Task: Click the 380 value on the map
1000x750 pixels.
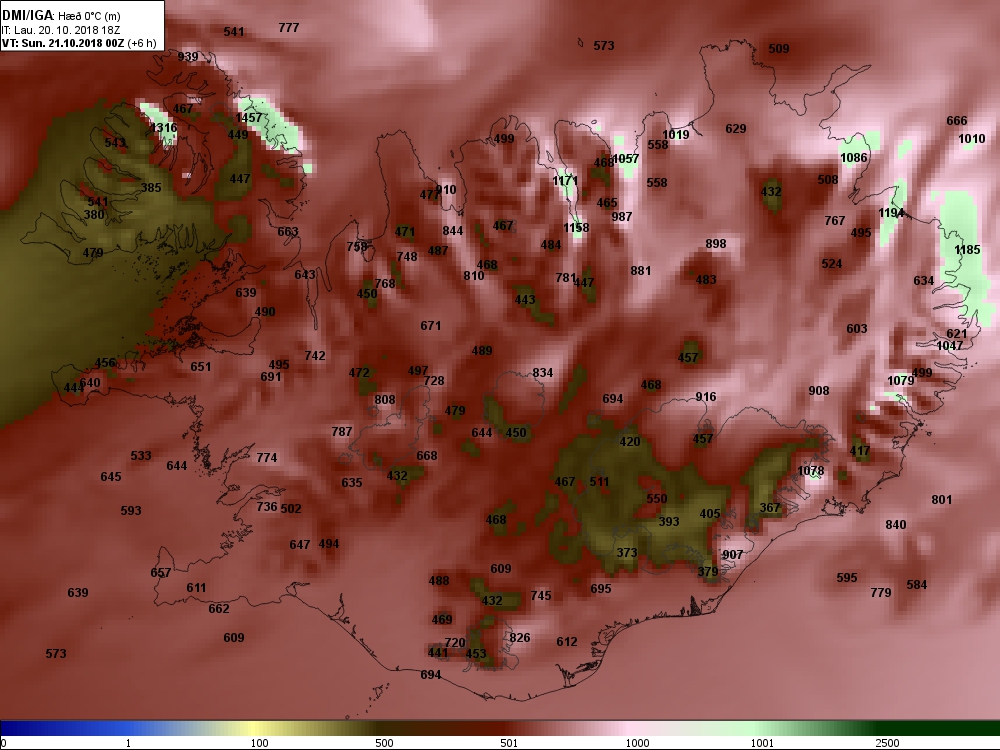Action: tap(94, 214)
